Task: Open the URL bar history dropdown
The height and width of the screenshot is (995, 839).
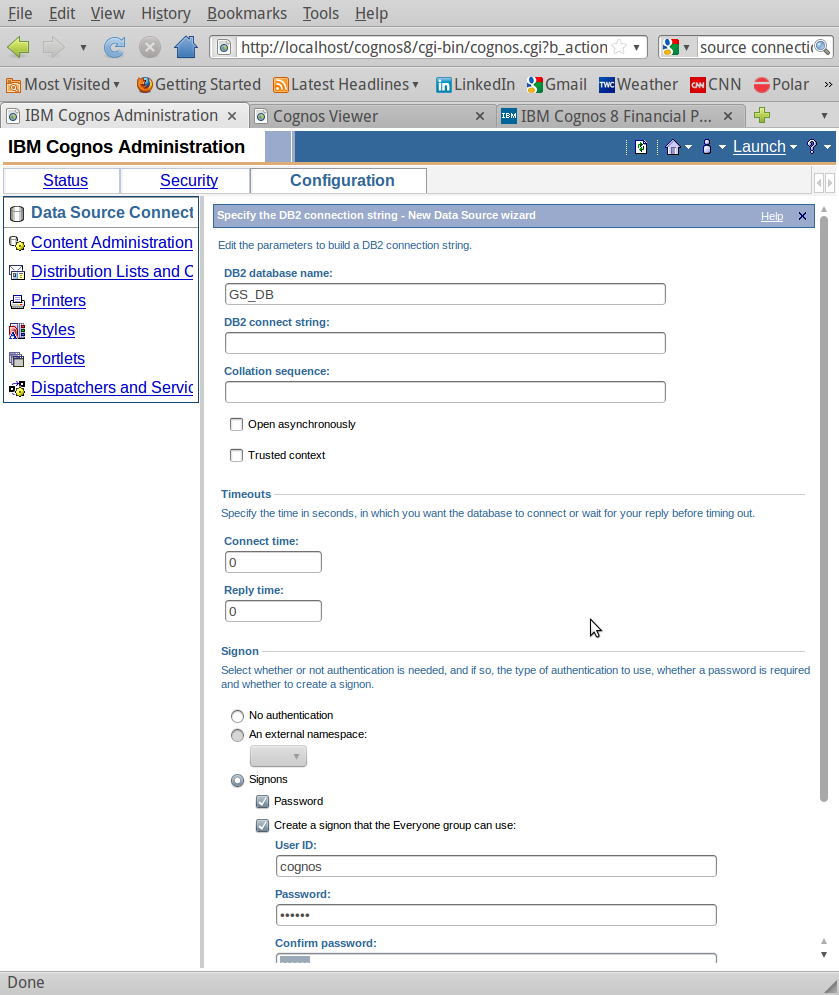Action: coord(637,47)
